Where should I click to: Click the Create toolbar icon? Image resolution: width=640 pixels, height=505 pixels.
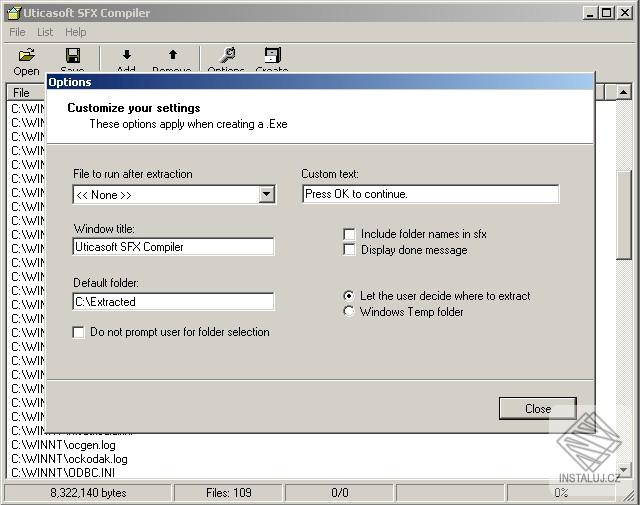click(x=272, y=56)
